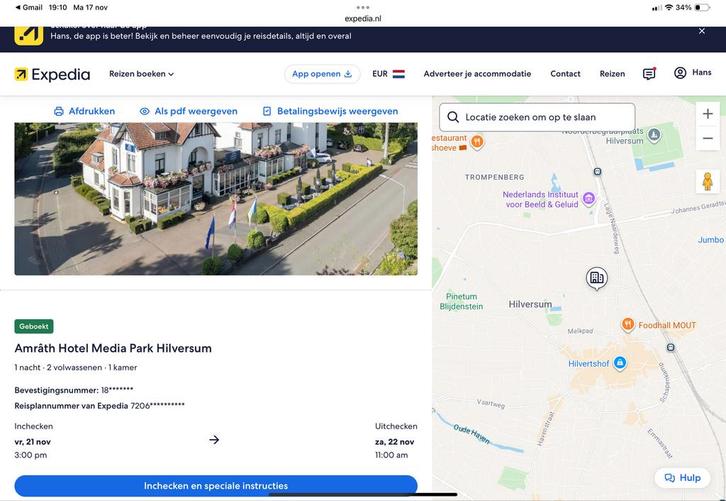
Task: Click the Locatie zoeken search field
Action: (537, 117)
